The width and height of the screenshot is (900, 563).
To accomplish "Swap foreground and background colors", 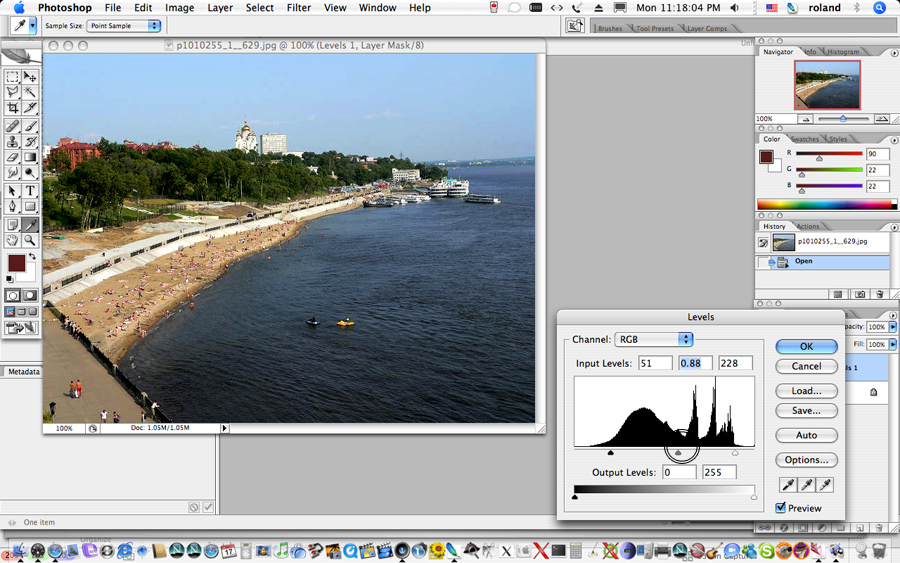I will 31,257.
